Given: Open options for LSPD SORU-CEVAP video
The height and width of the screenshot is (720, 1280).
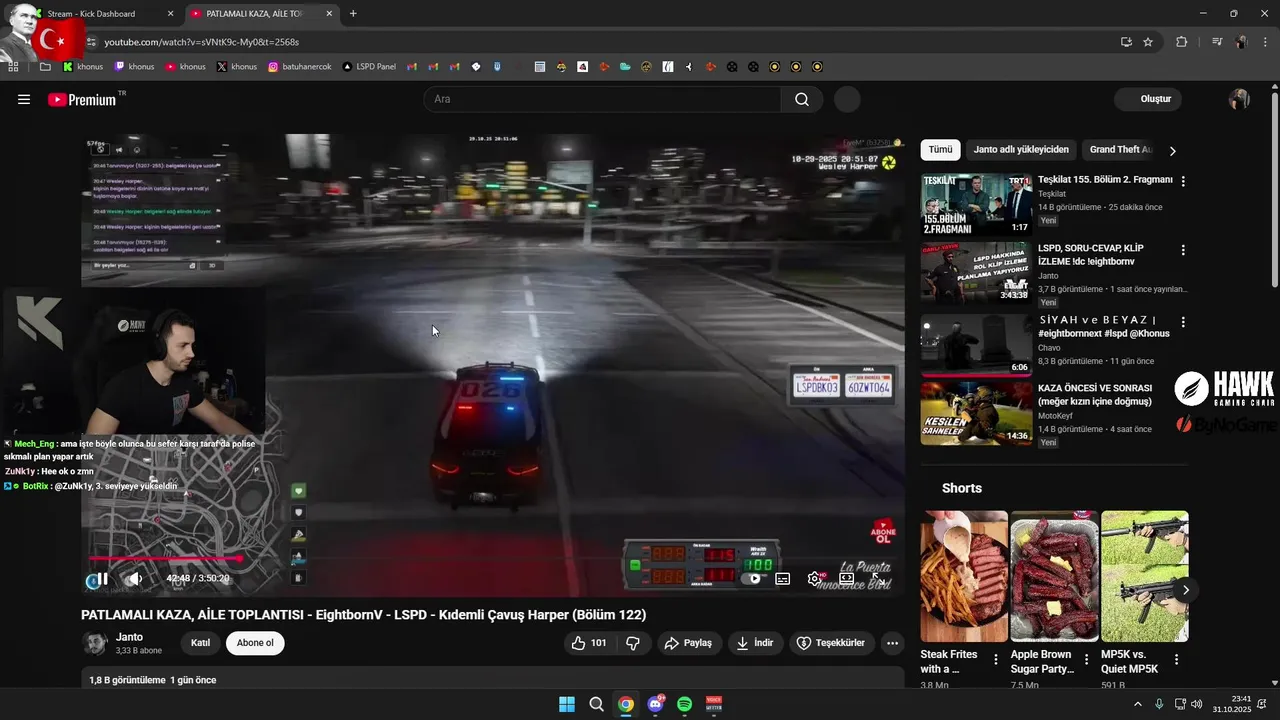Looking at the screenshot, I should (1183, 250).
